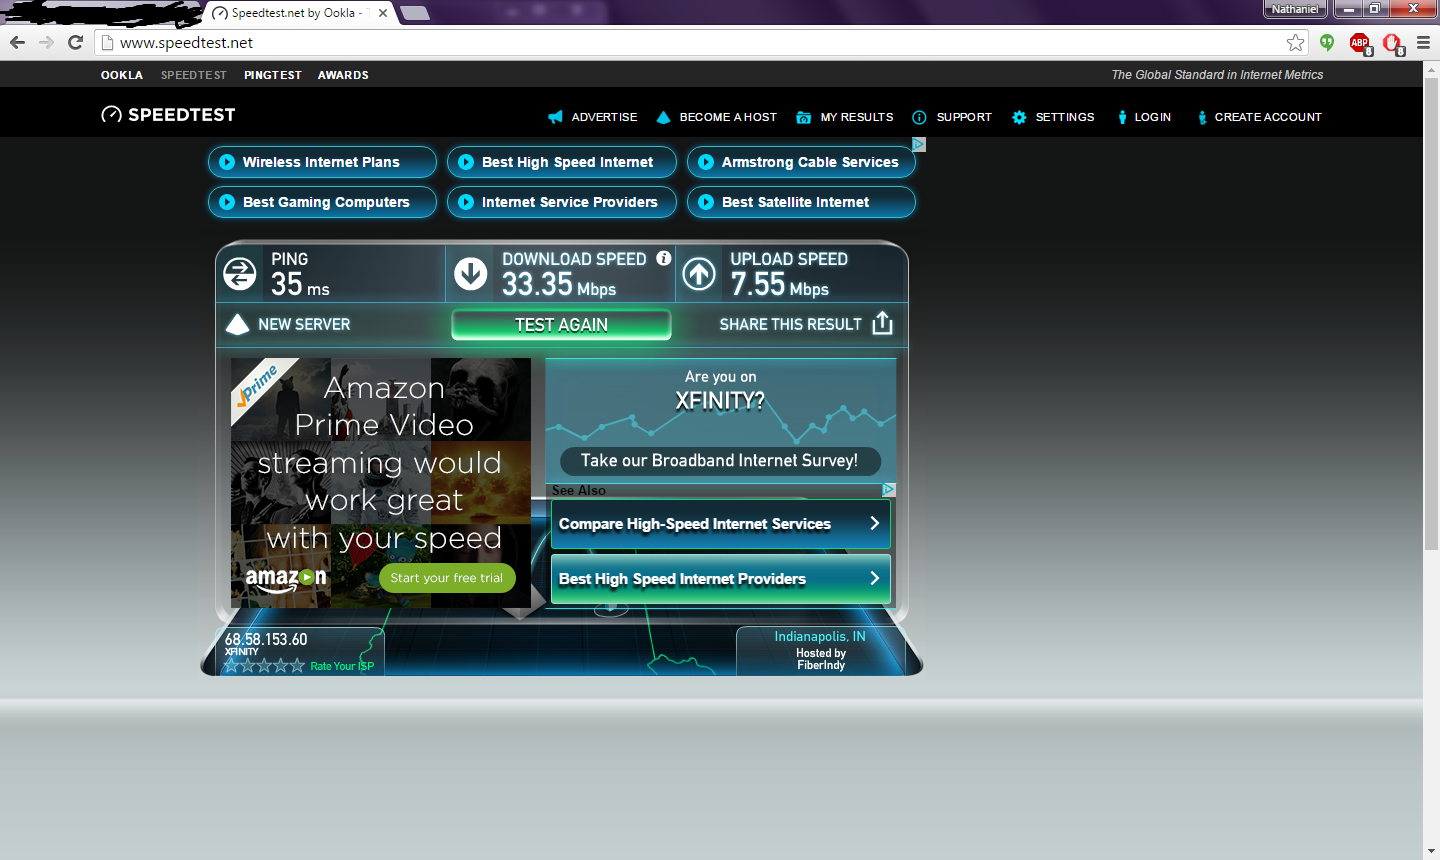
Task: Reload the page with refresh icon
Action: click(x=75, y=42)
